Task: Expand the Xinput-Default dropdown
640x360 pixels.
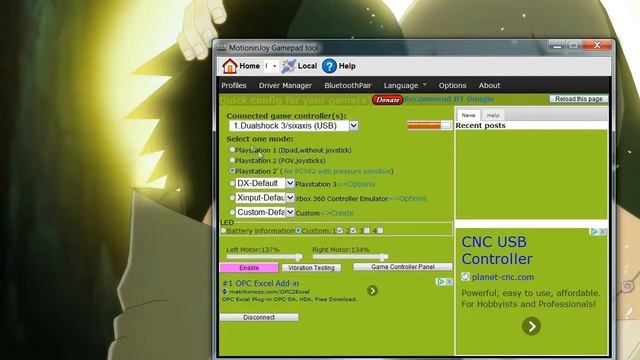Action: (x=290, y=198)
